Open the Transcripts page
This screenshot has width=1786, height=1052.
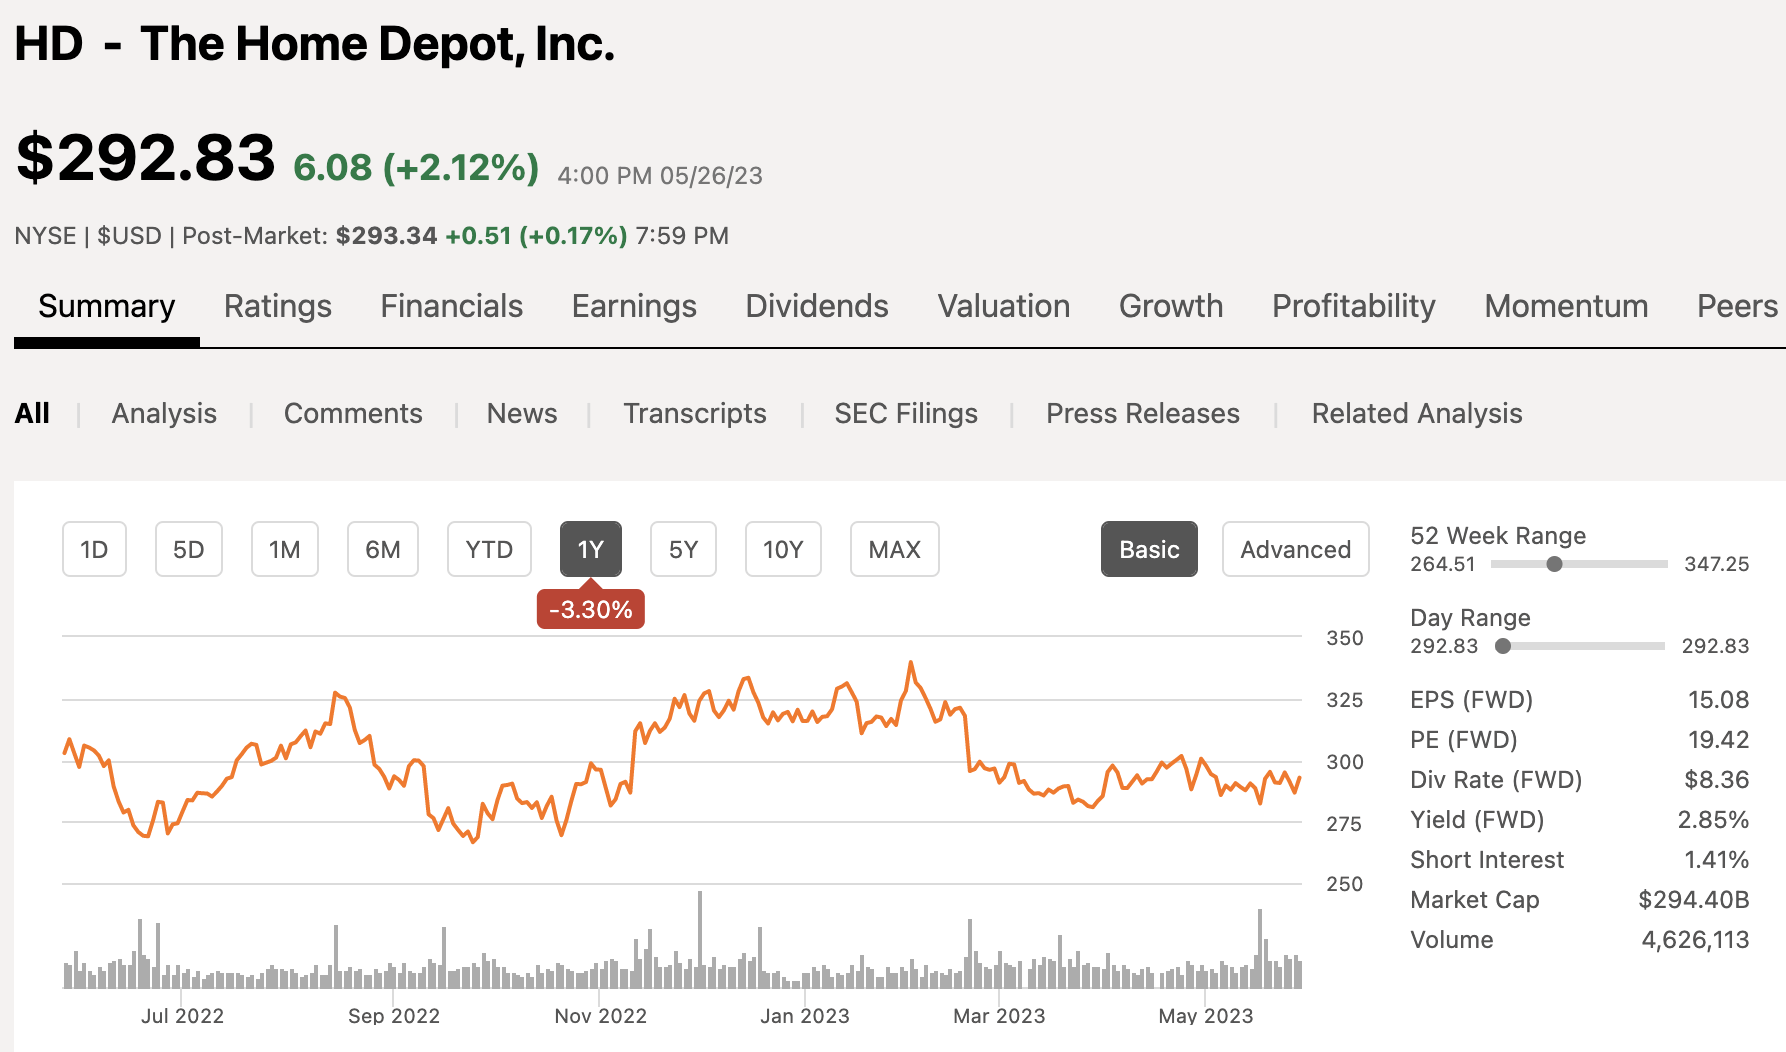click(695, 413)
